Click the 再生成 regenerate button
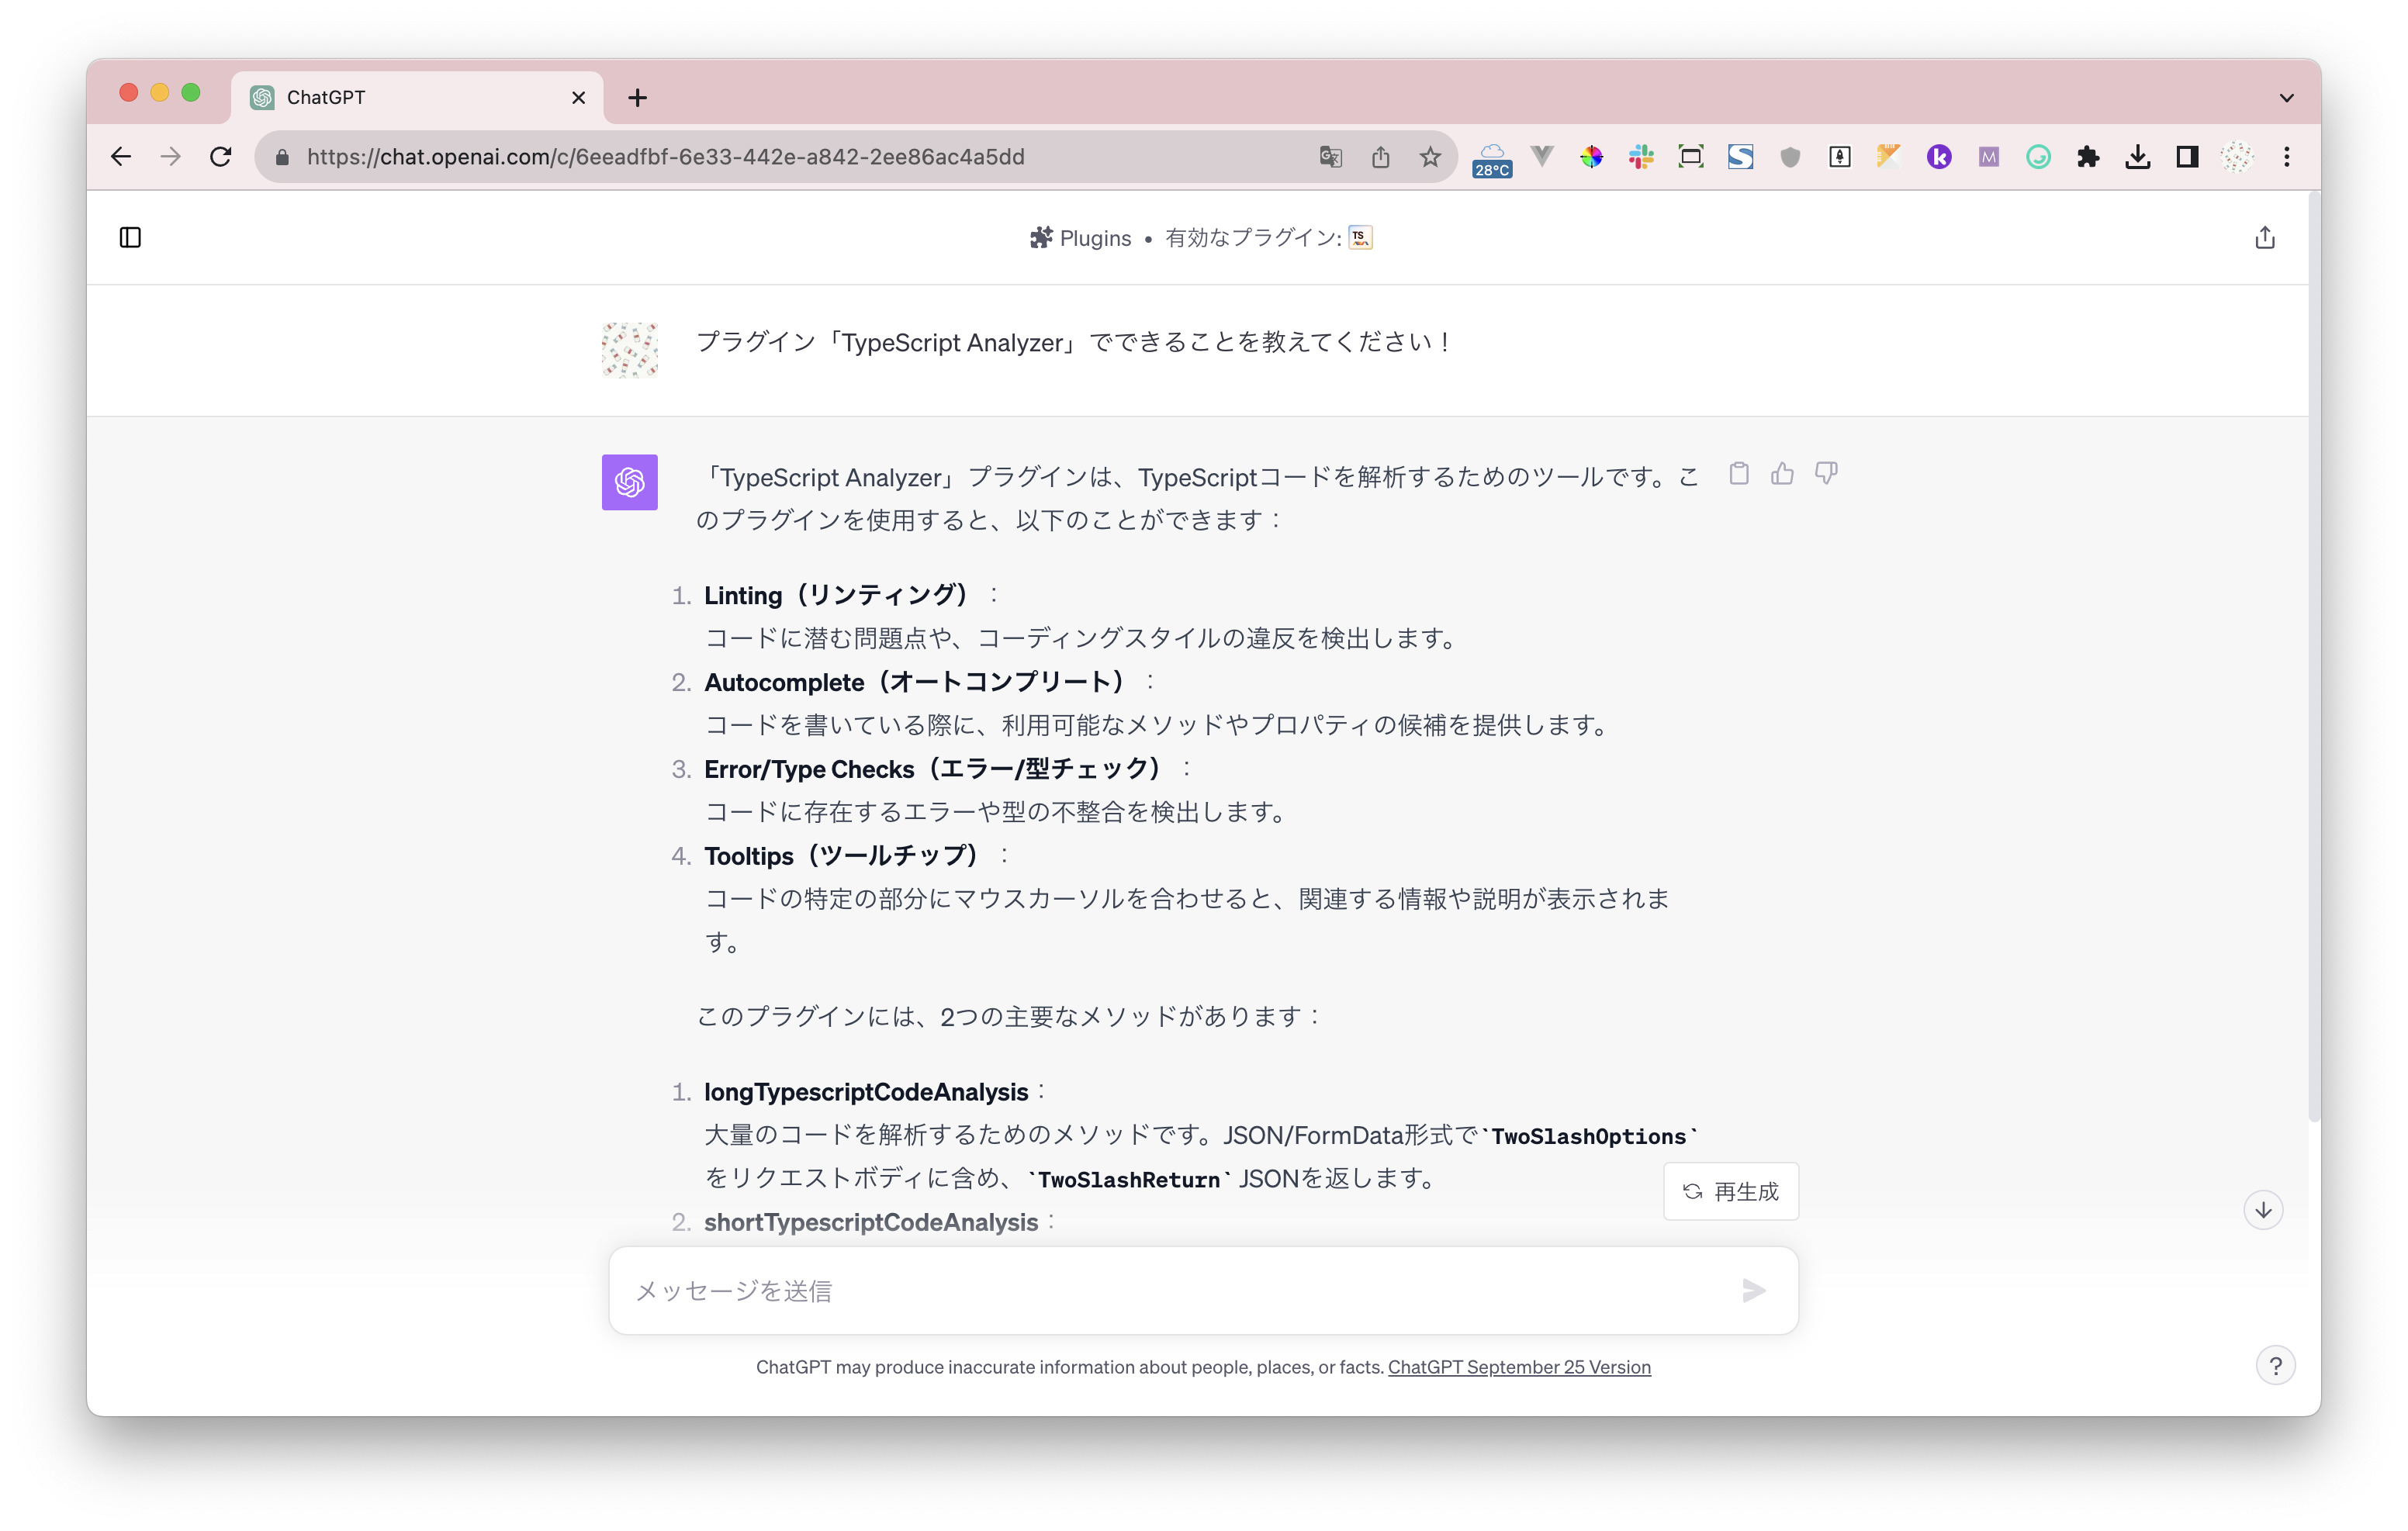The width and height of the screenshot is (2408, 1531). coord(1731,1191)
